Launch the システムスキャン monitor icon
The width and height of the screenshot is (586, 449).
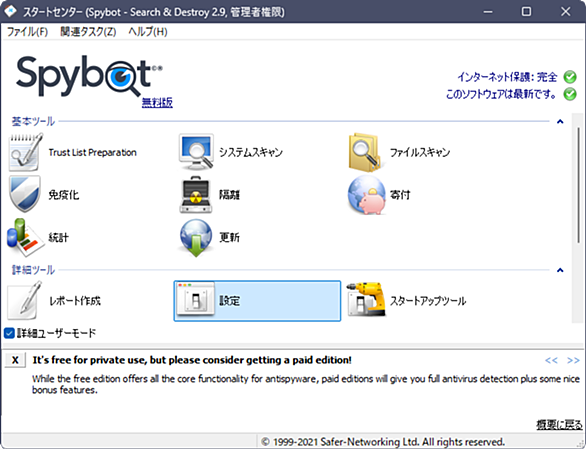click(x=197, y=152)
